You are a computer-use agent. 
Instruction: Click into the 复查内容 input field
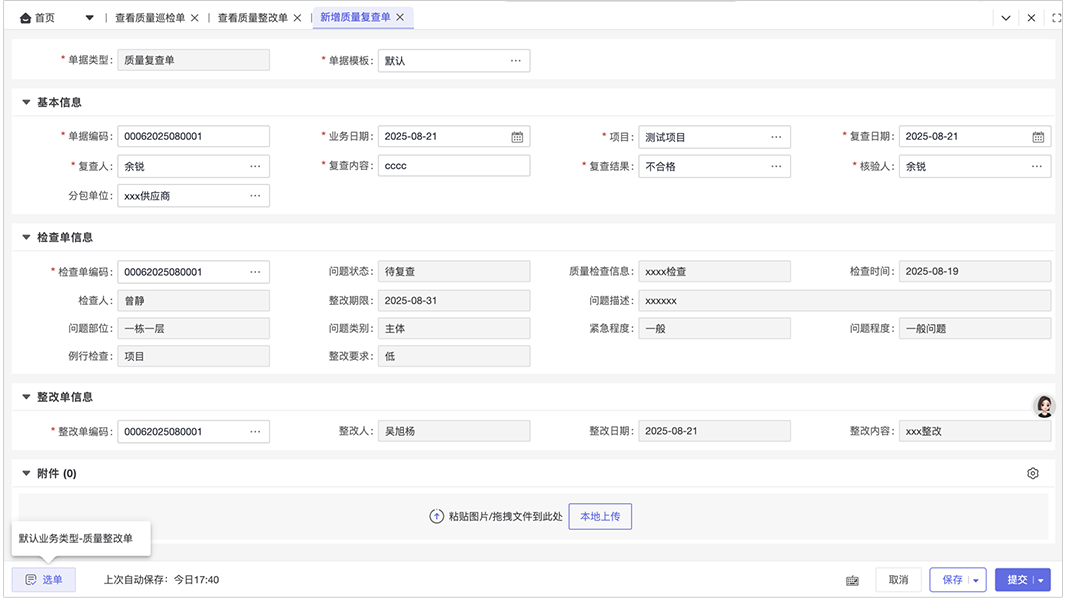pyautogui.click(x=453, y=167)
